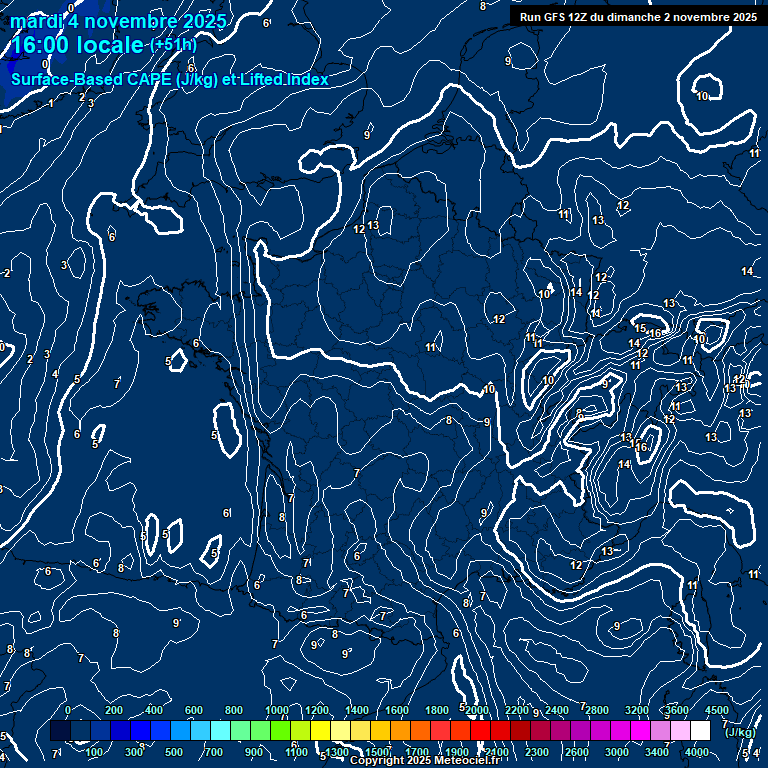Click the "1600" legend value

click(397, 710)
